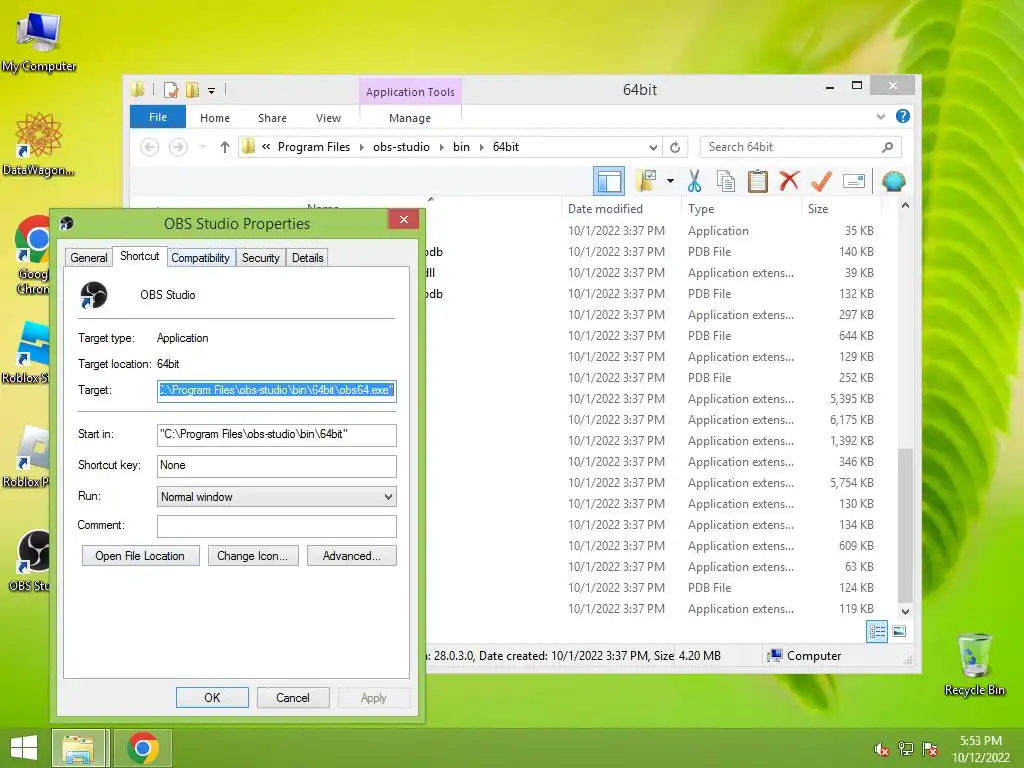Open the Customize Quick Access Toolbar dropdown
The image size is (1024, 768).
tap(212, 91)
